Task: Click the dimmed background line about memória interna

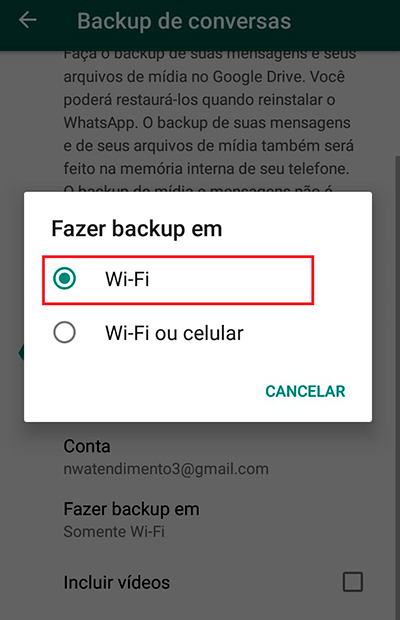Action: [206, 169]
